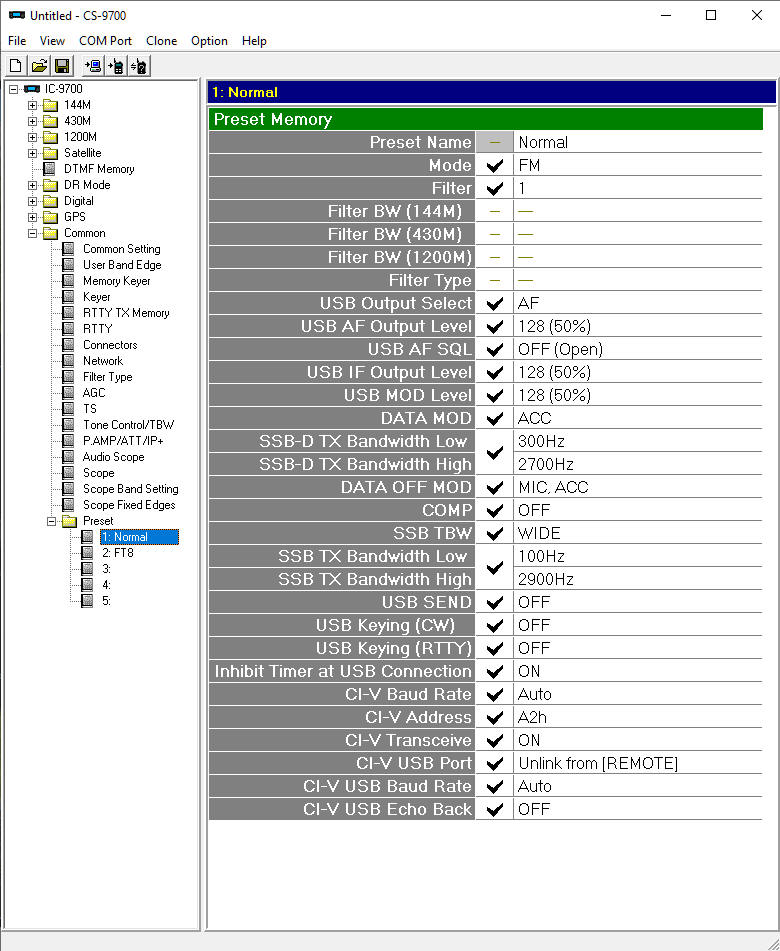Screen dimensions: 780x951
Task: Open the Option menu
Action: [209, 41]
